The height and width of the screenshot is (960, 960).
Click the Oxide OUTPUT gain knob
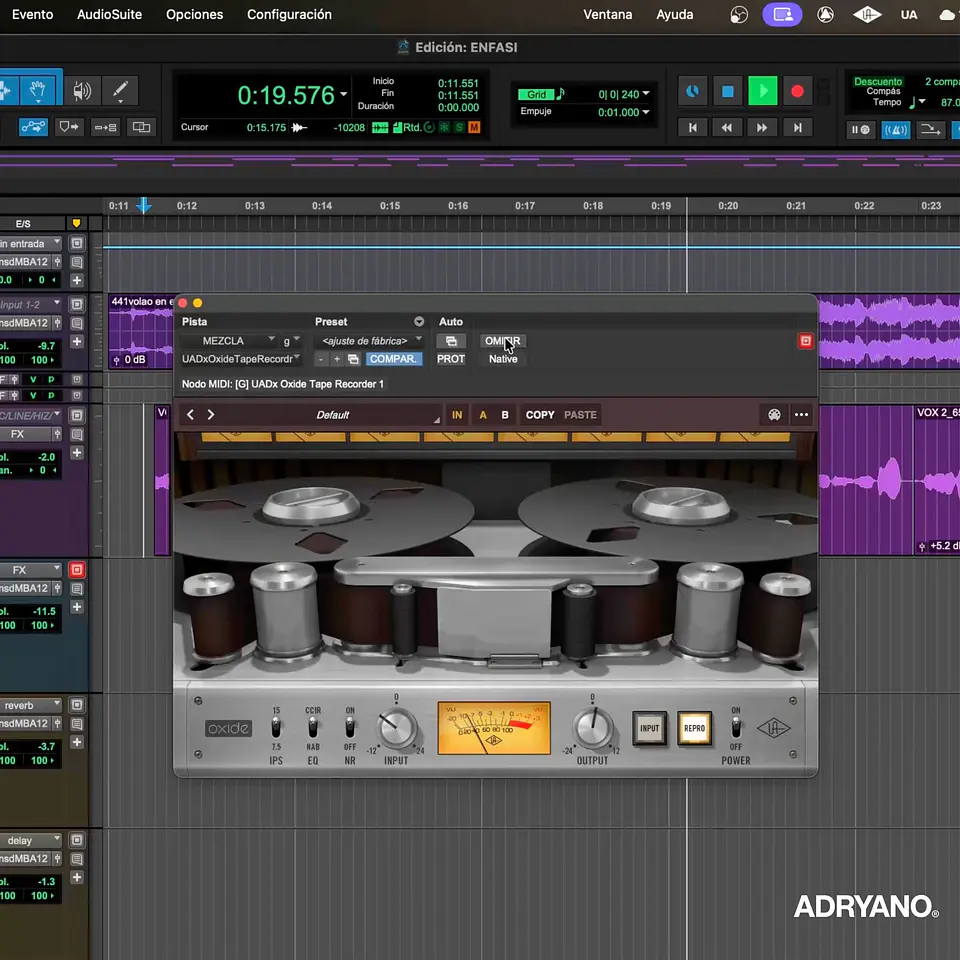point(592,729)
